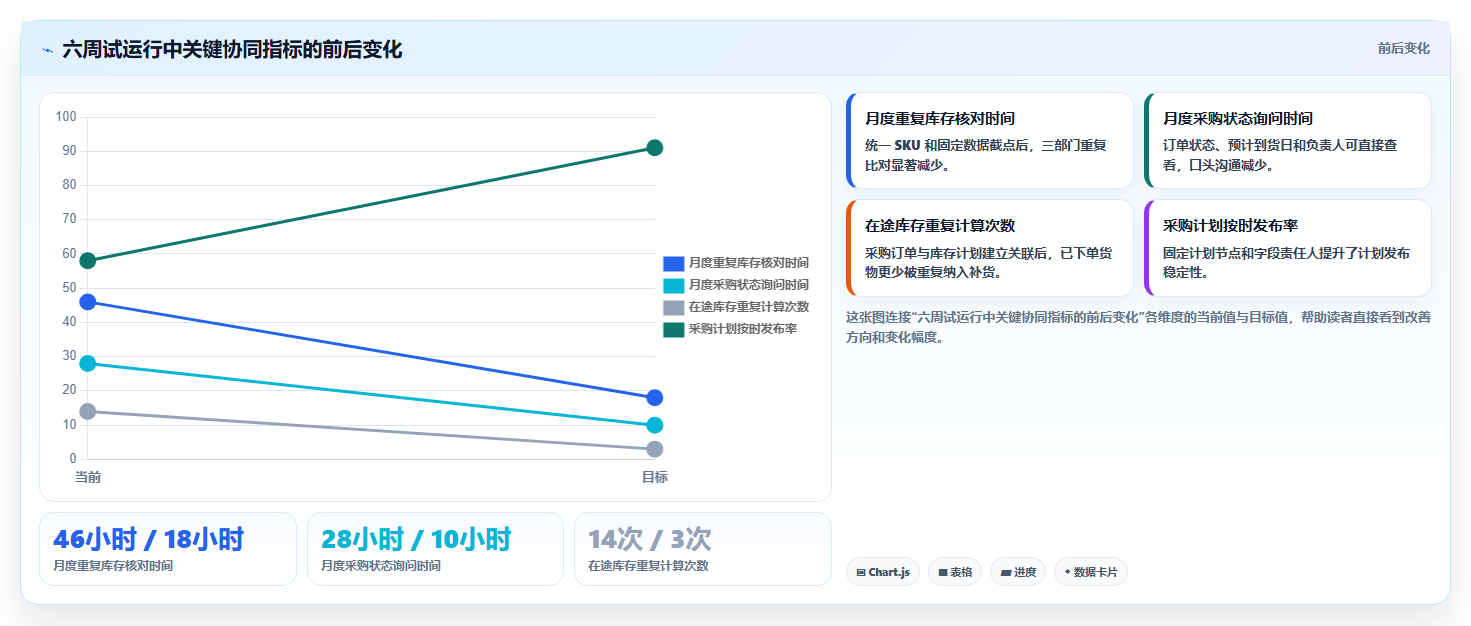
Task: Click the 当前 x-axis label
Action: [x=88, y=477]
